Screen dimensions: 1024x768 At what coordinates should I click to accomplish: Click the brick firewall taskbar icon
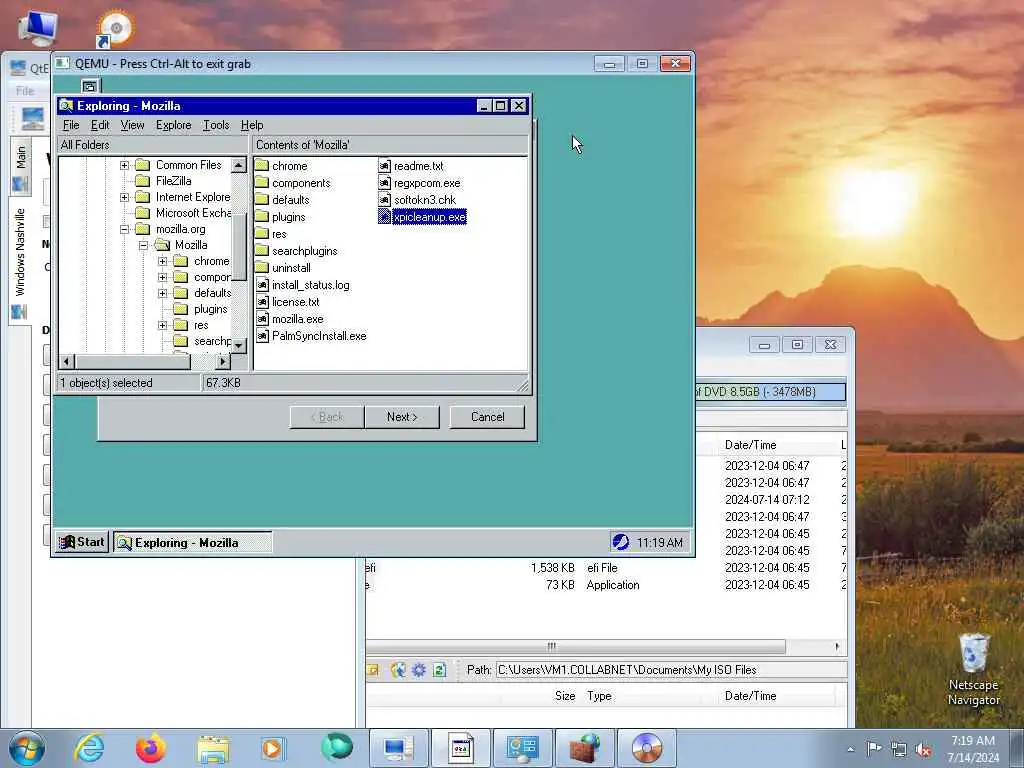(x=585, y=748)
